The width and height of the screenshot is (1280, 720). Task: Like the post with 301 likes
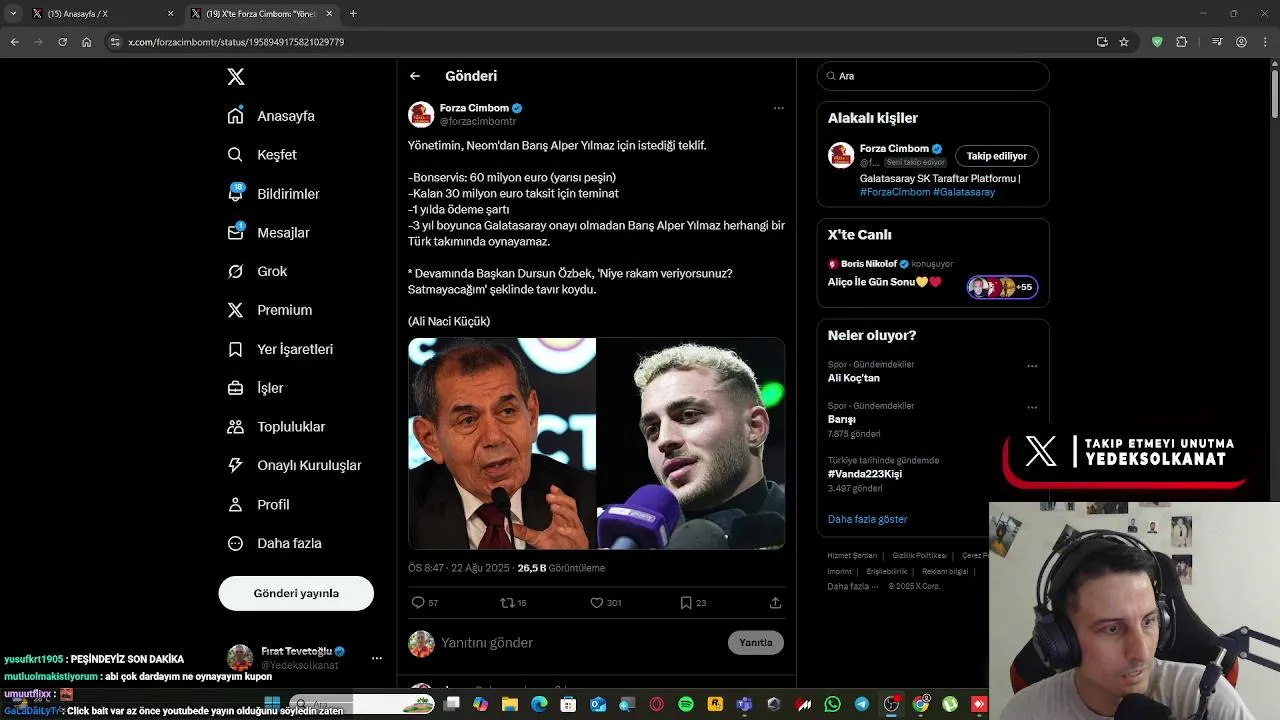[x=596, y=603]
